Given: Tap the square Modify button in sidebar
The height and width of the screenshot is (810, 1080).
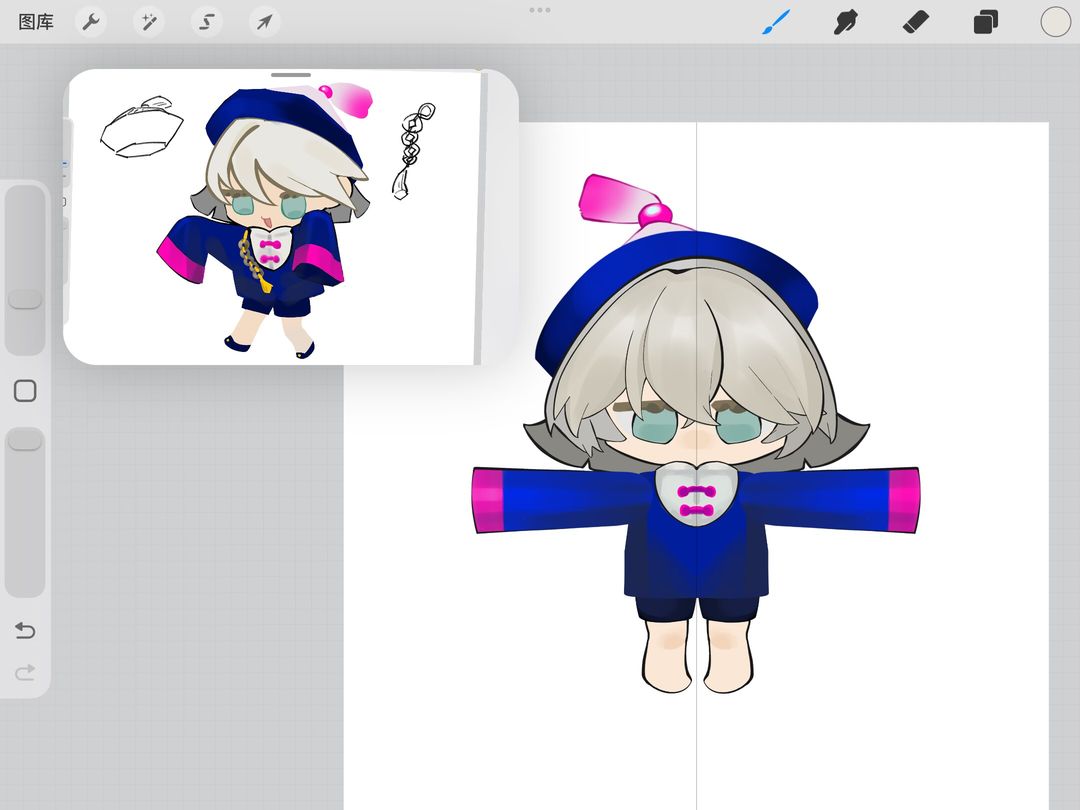Looking at the screenshot, I should (x=25, y=391).
